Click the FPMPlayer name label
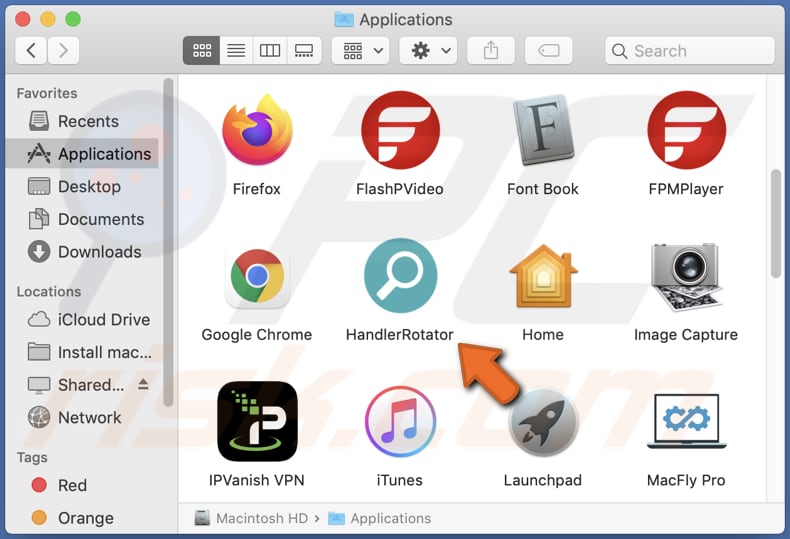This screenshot has width=790, height=539. [686, 189]
